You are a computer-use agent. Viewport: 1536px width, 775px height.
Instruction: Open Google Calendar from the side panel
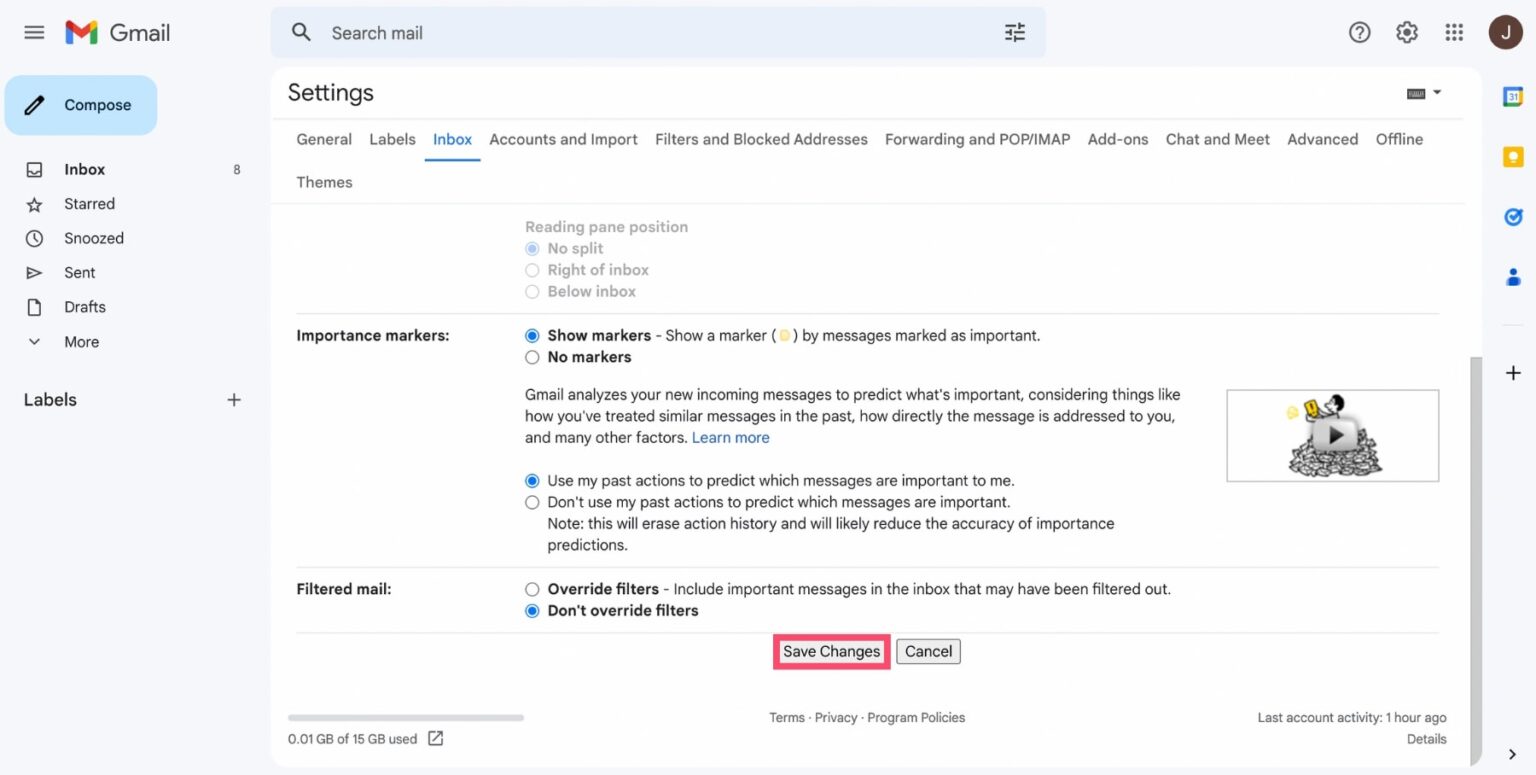tap(1512, 97)
